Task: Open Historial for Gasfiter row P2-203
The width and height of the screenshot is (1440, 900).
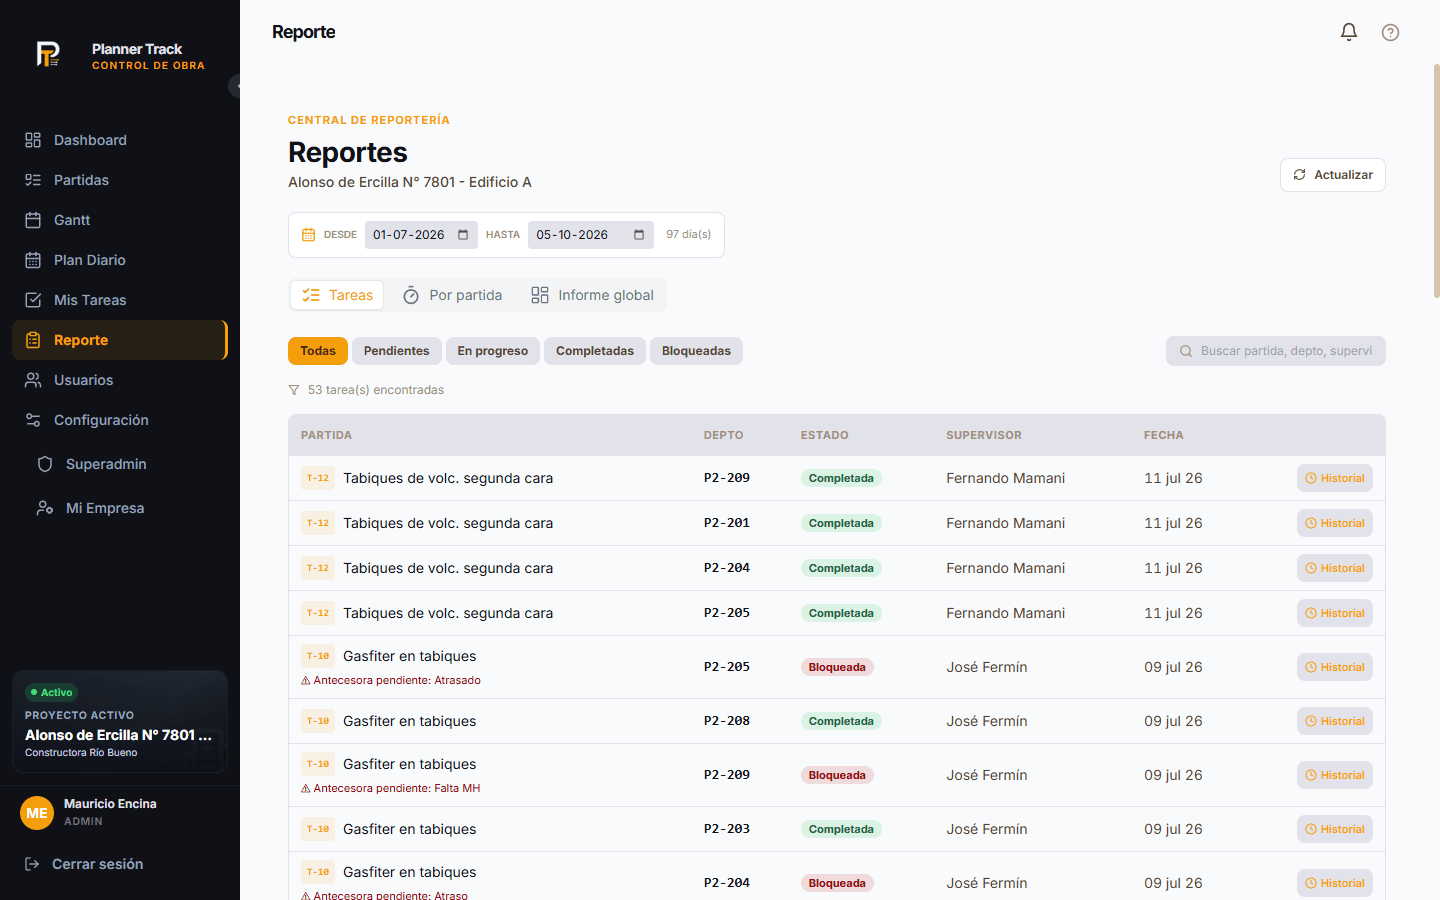Action: pos(1335,829)
